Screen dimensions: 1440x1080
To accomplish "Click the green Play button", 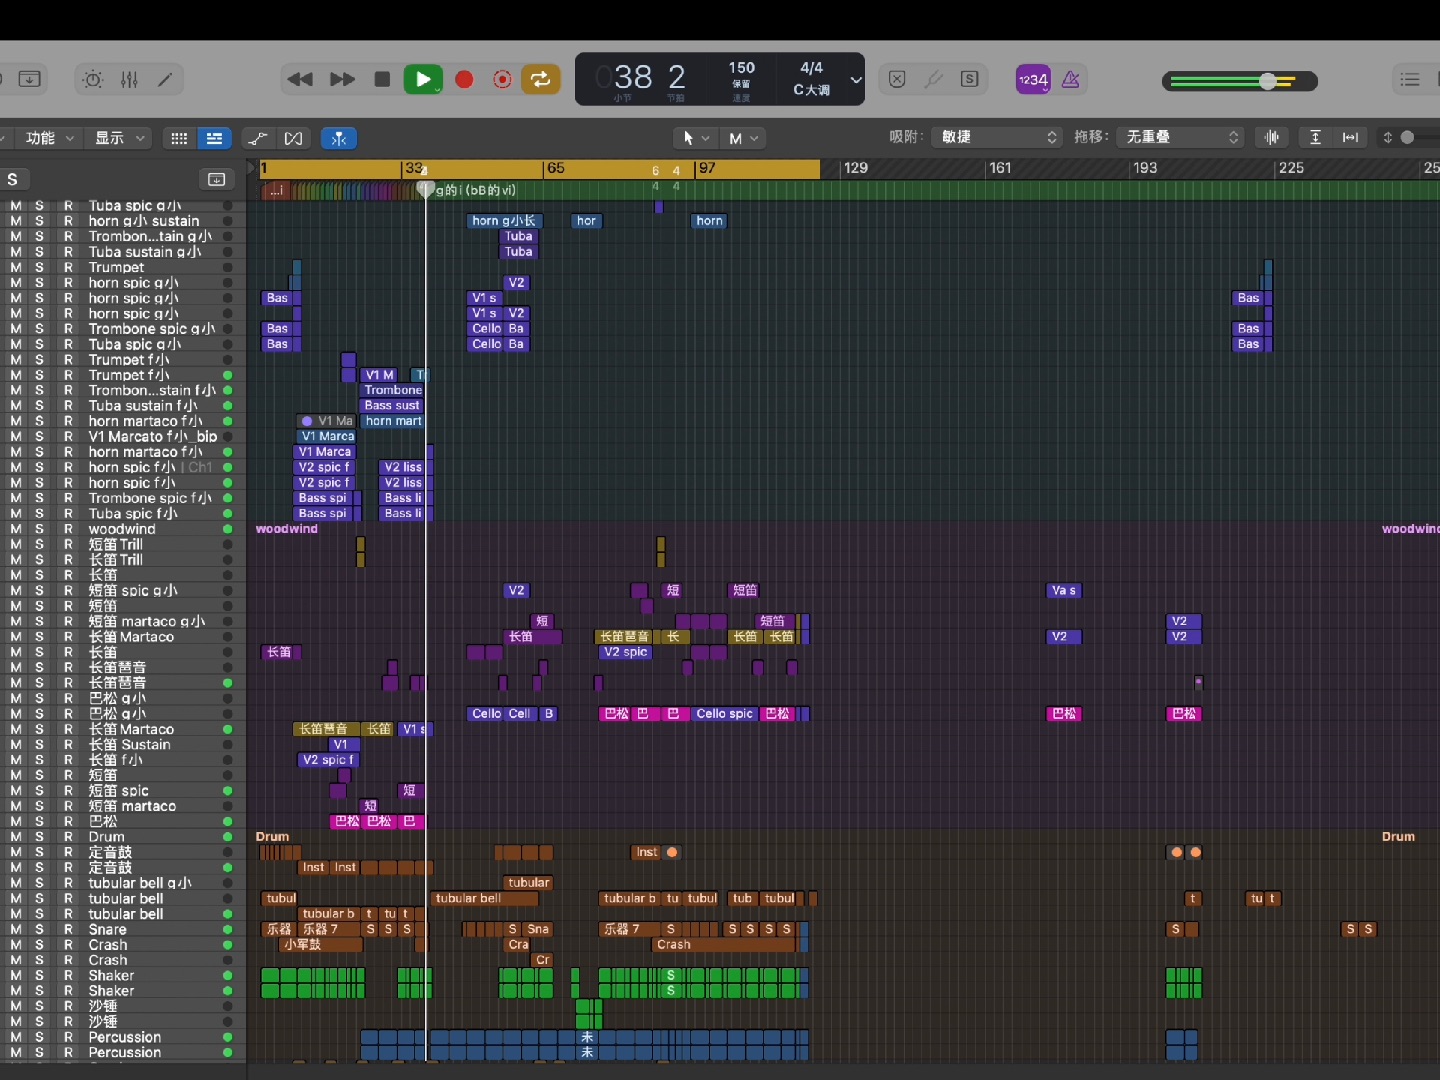I will point(423,79).
